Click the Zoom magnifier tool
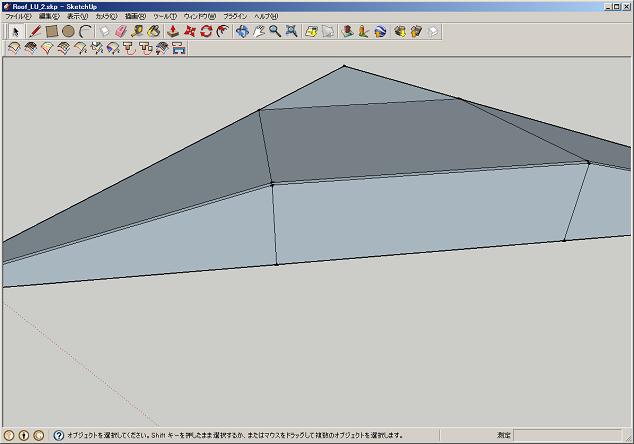Screen dimensions: 634x444 [274, 31]
